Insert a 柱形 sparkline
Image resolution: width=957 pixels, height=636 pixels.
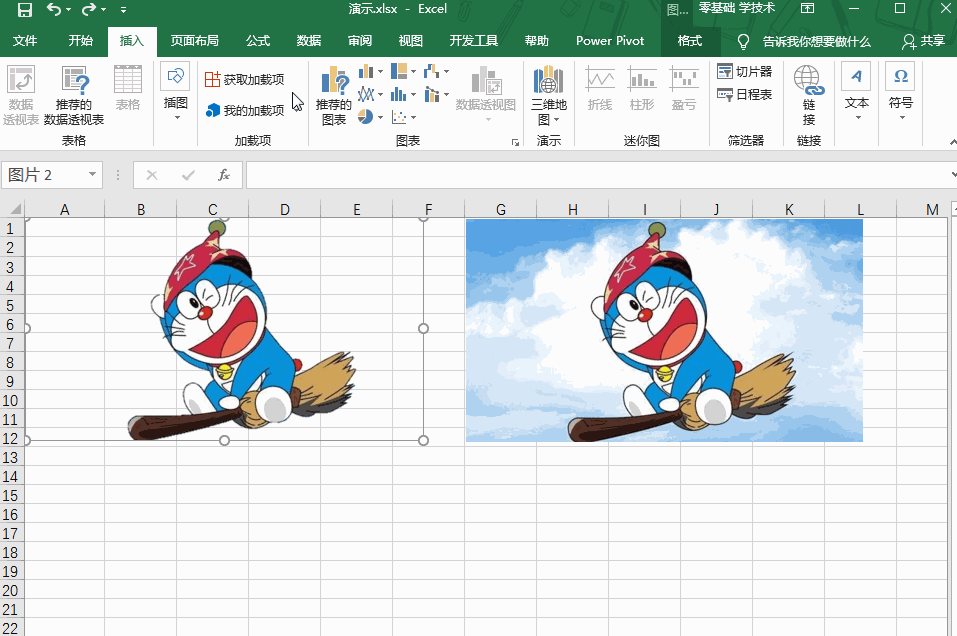[642, 89]
